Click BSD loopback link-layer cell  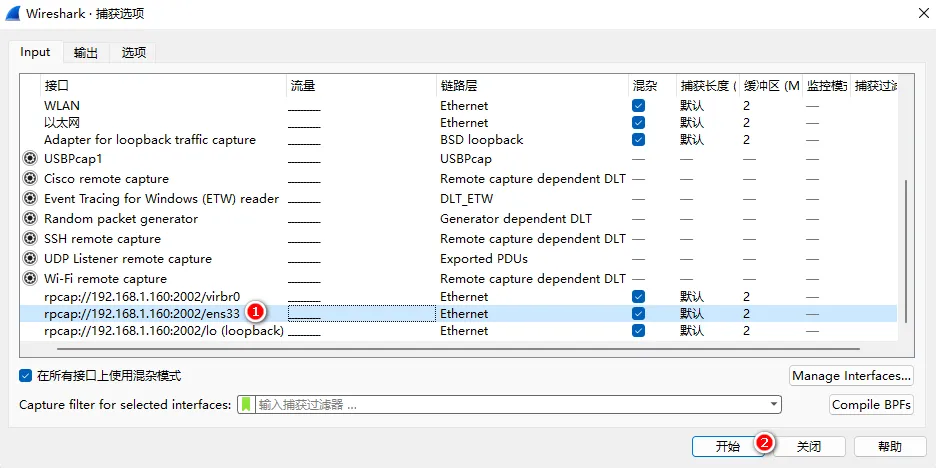(x=482, y=140)
